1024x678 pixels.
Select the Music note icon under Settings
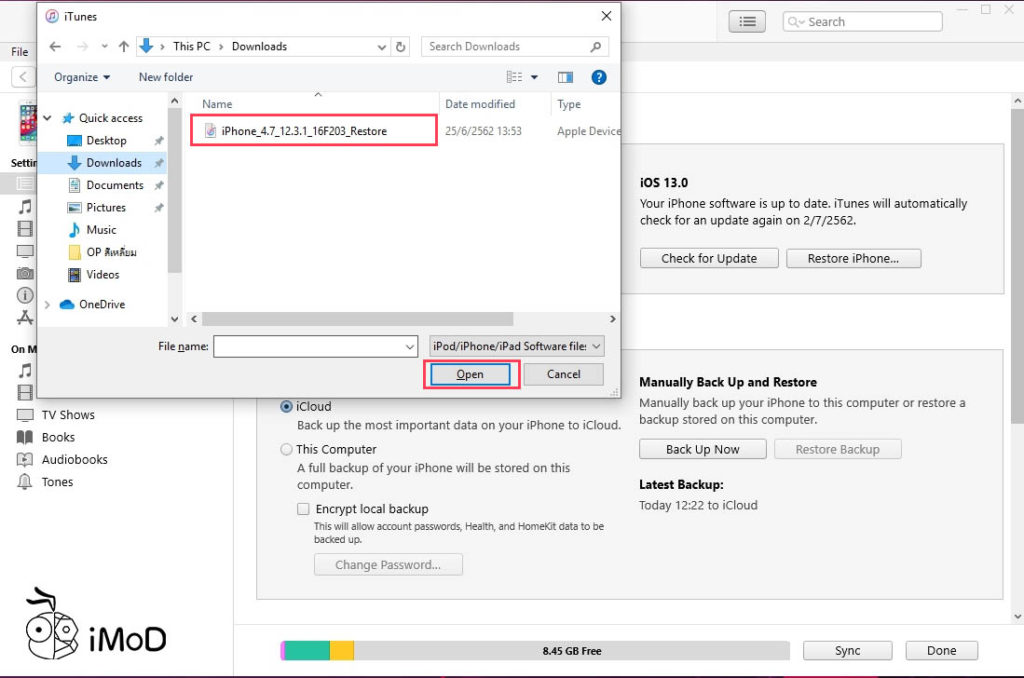tap(25, 206)
